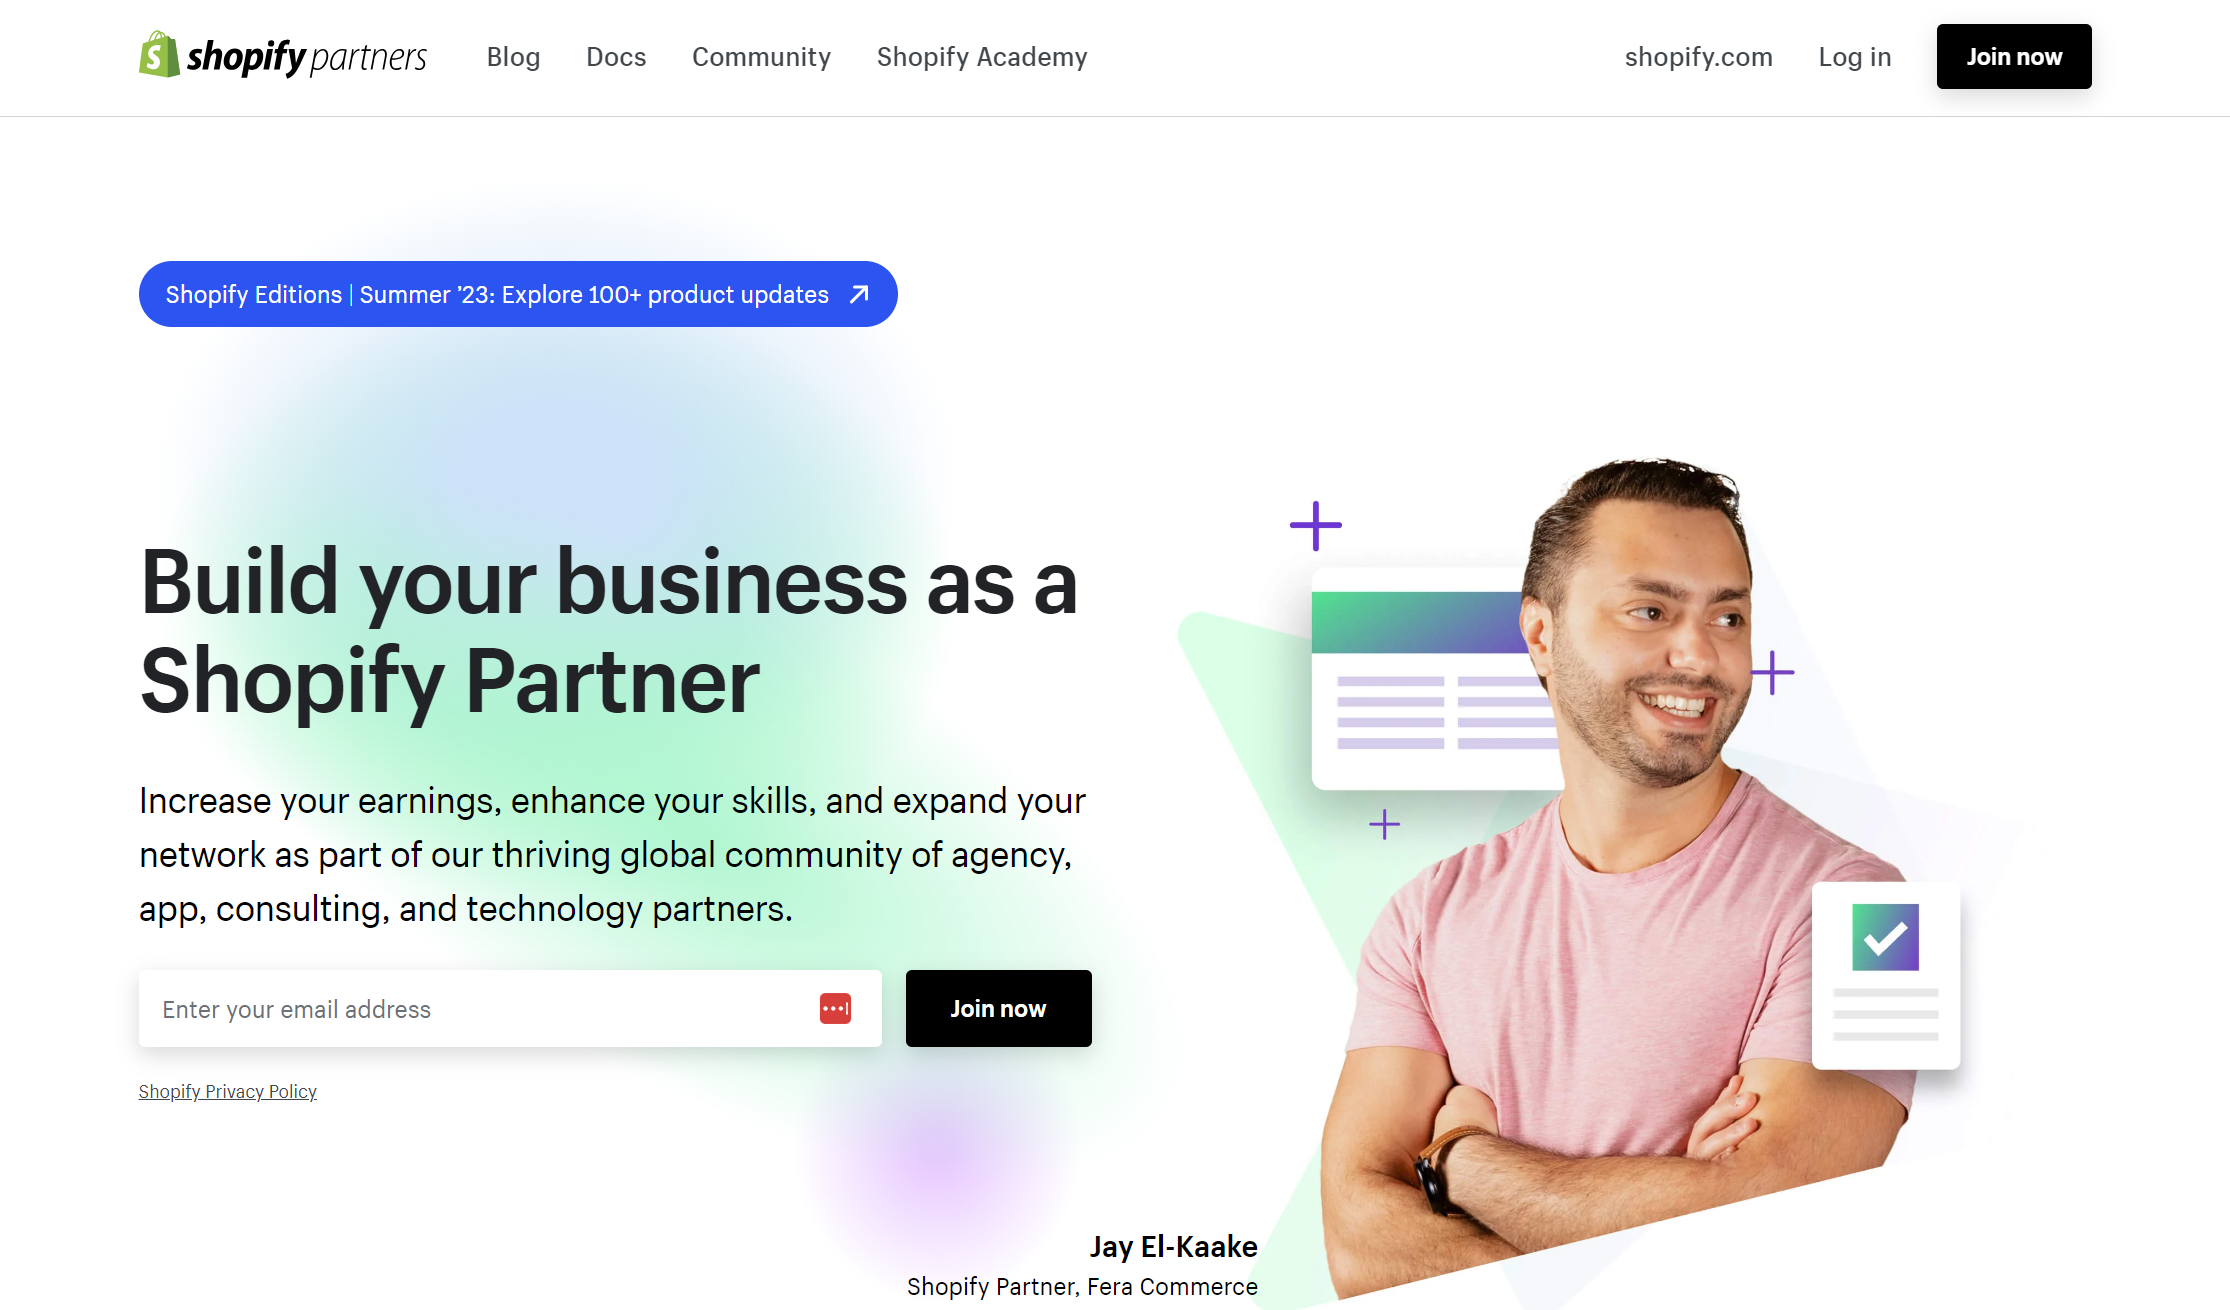Screen dimensions: 2230x1310
Task: Open the Shopify Editions Summer '23 banner
Action: [x=518, y=294]
